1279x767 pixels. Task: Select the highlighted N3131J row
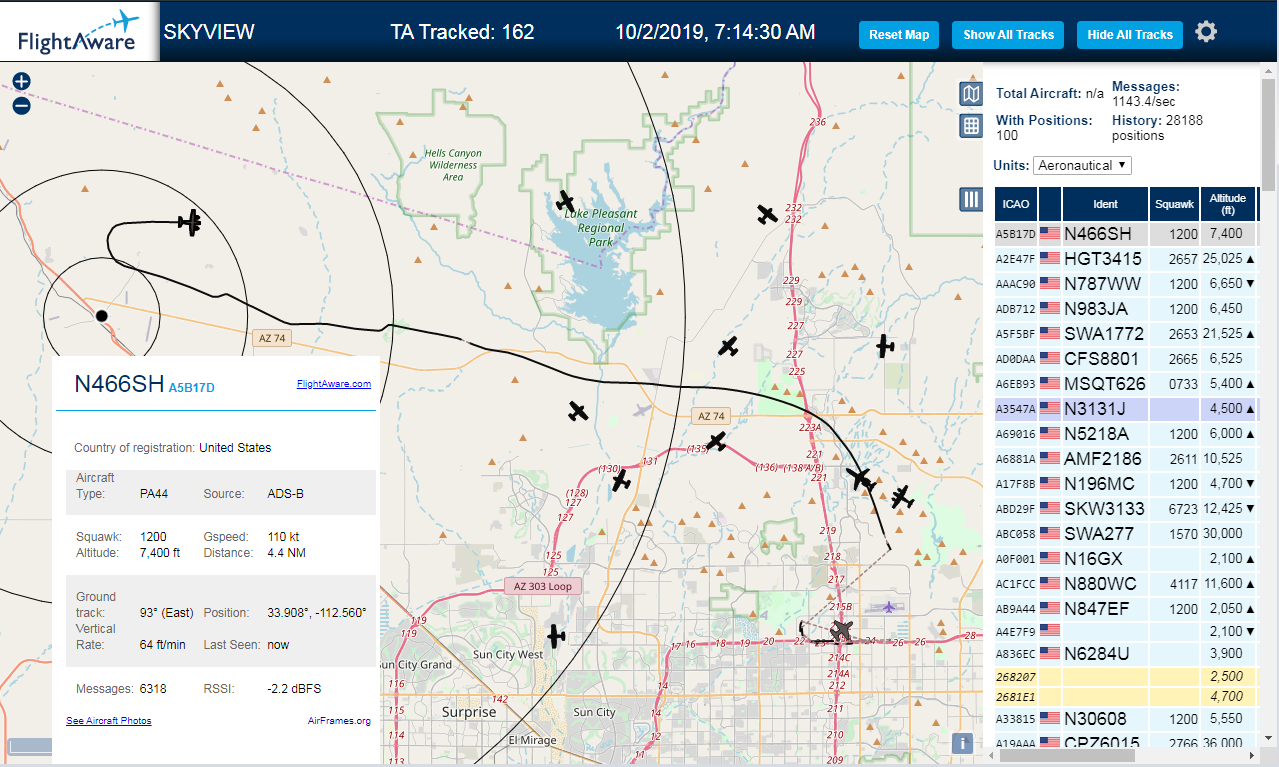click(1127, 409)
